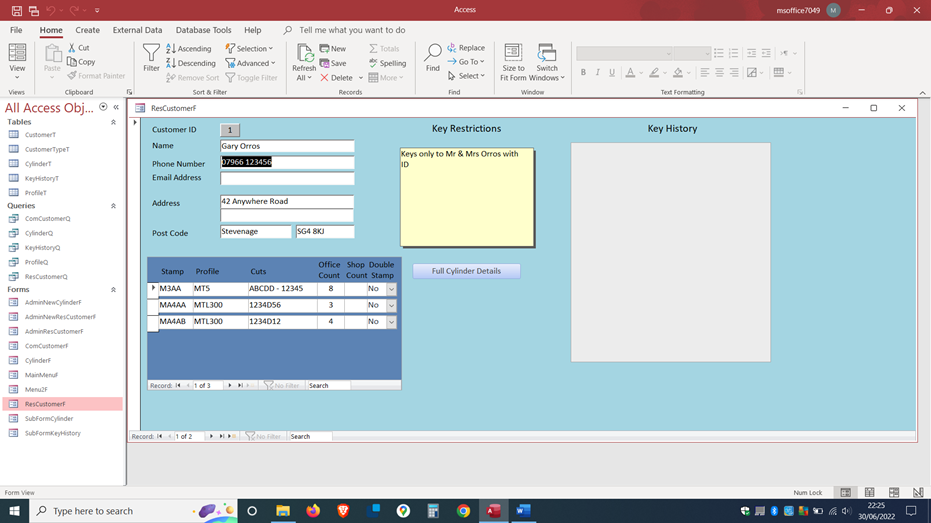Launch Word from the Windows taskbar
931x523 pixels.
click(523, 511)
